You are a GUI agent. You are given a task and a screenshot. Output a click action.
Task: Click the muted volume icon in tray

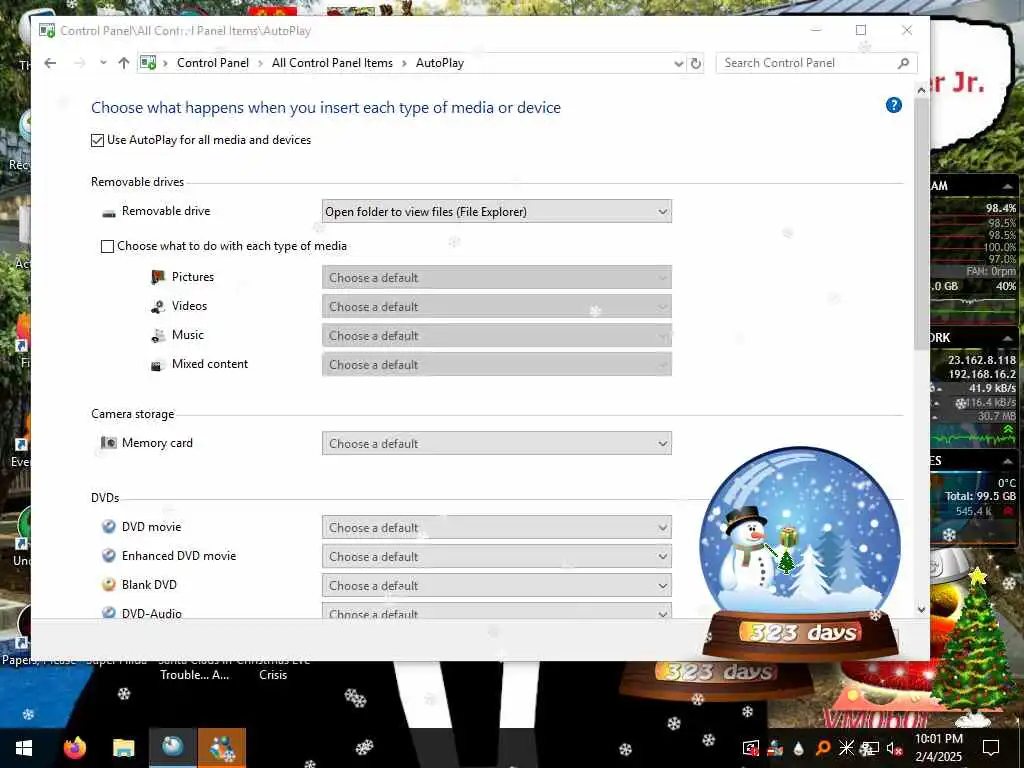pos(894,748)
